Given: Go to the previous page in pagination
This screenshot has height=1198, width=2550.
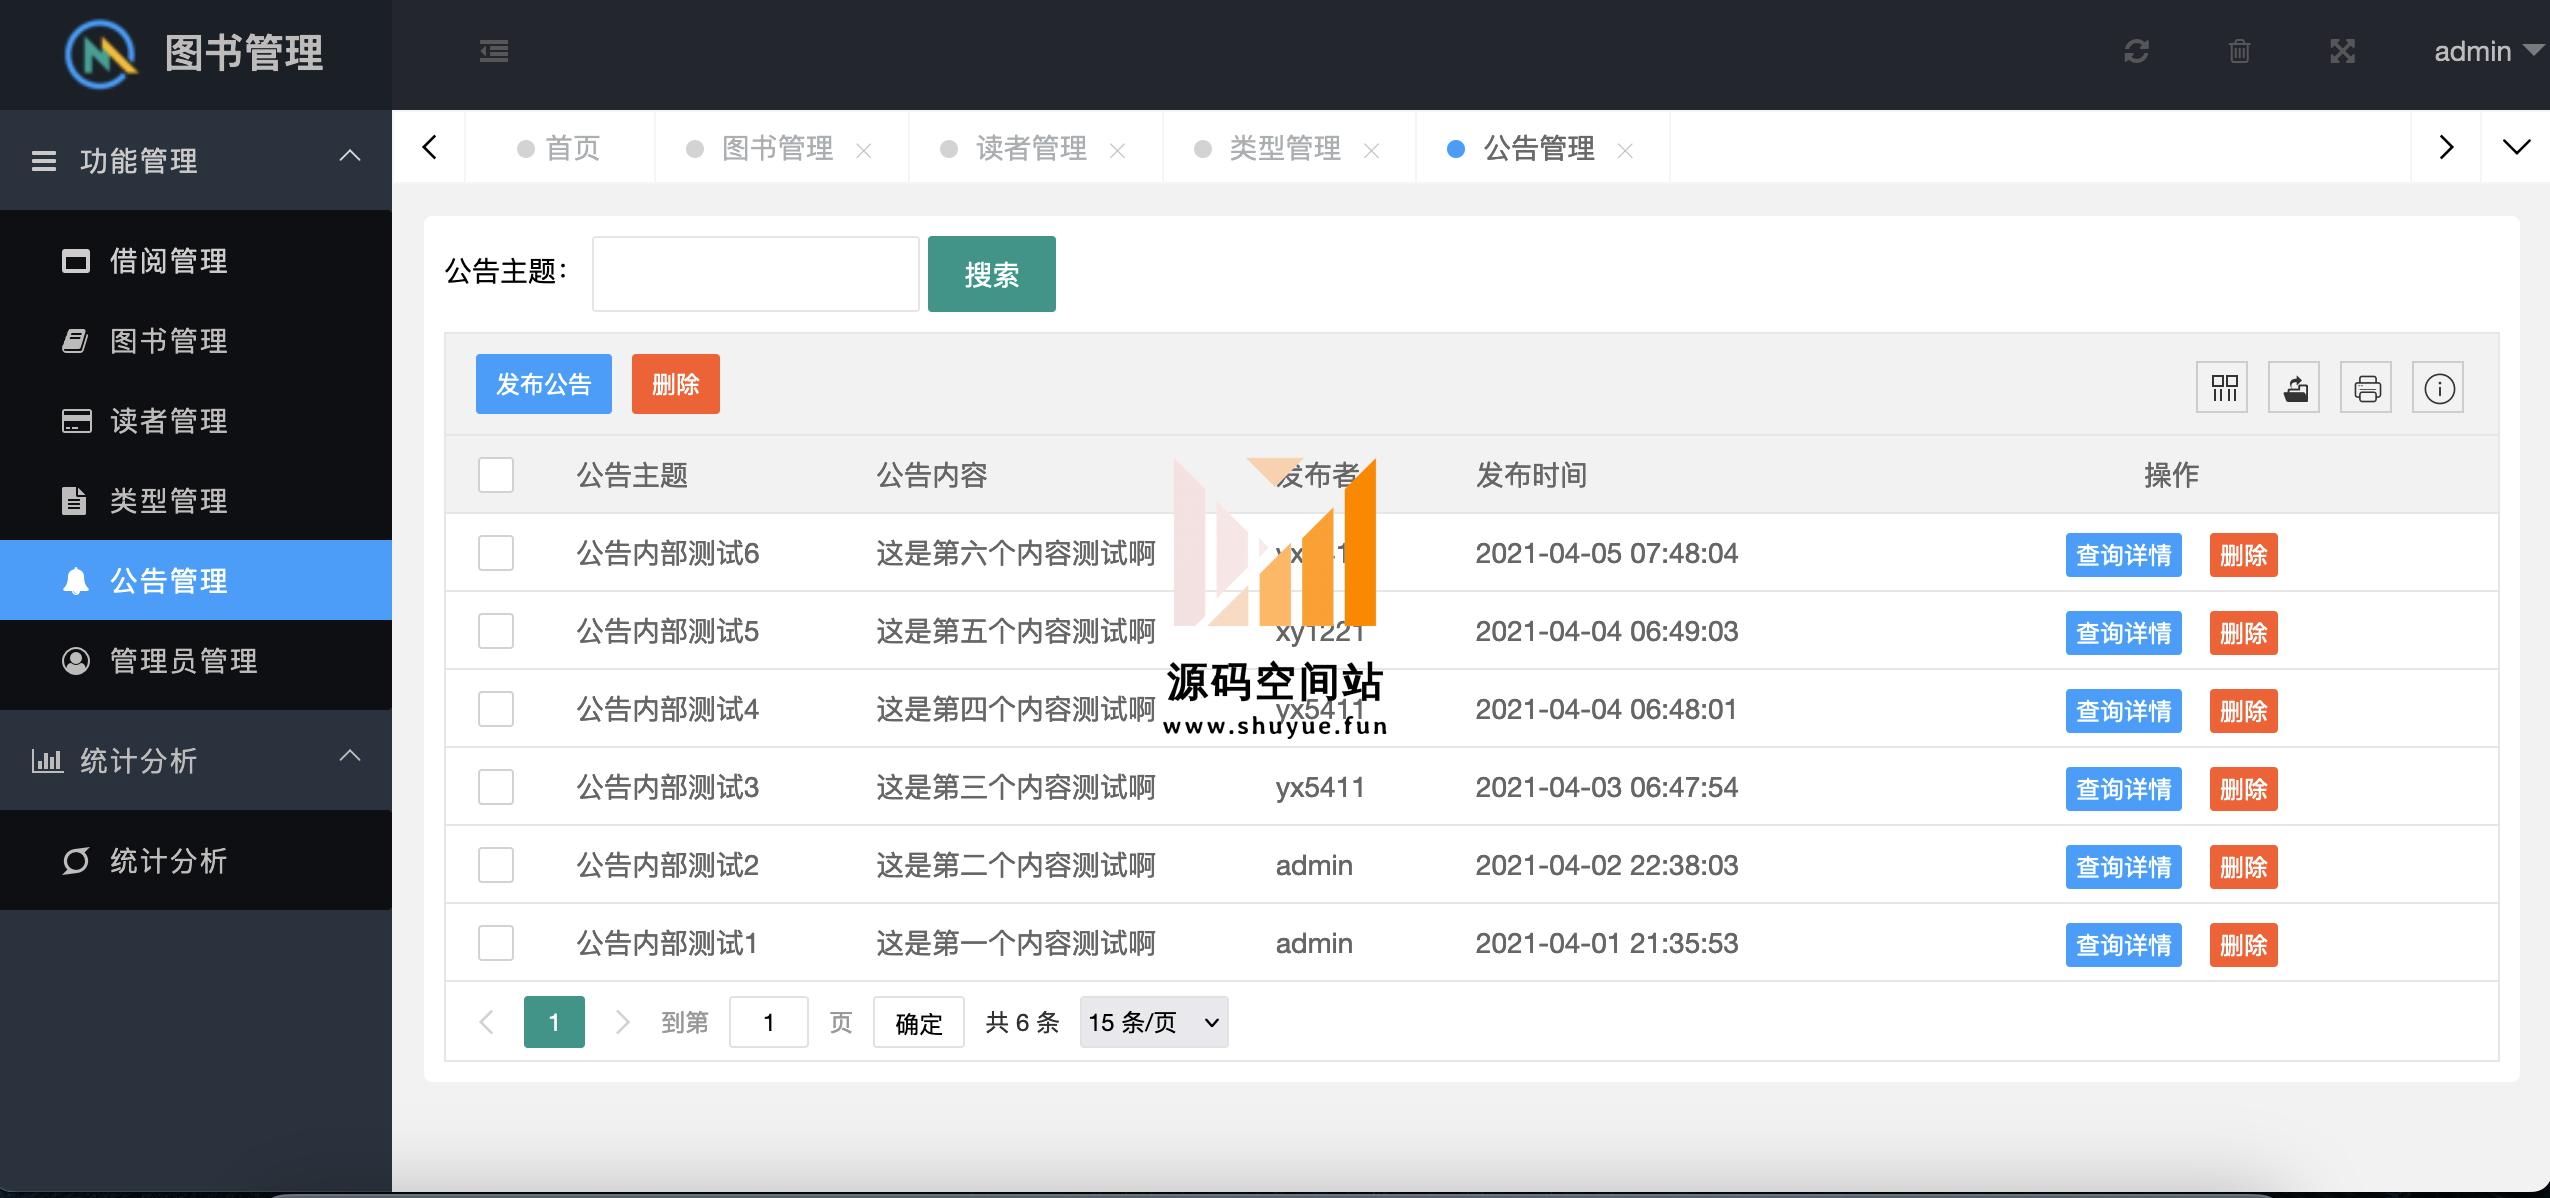Looking at the screenshot, I should [x=487, y=1022].
